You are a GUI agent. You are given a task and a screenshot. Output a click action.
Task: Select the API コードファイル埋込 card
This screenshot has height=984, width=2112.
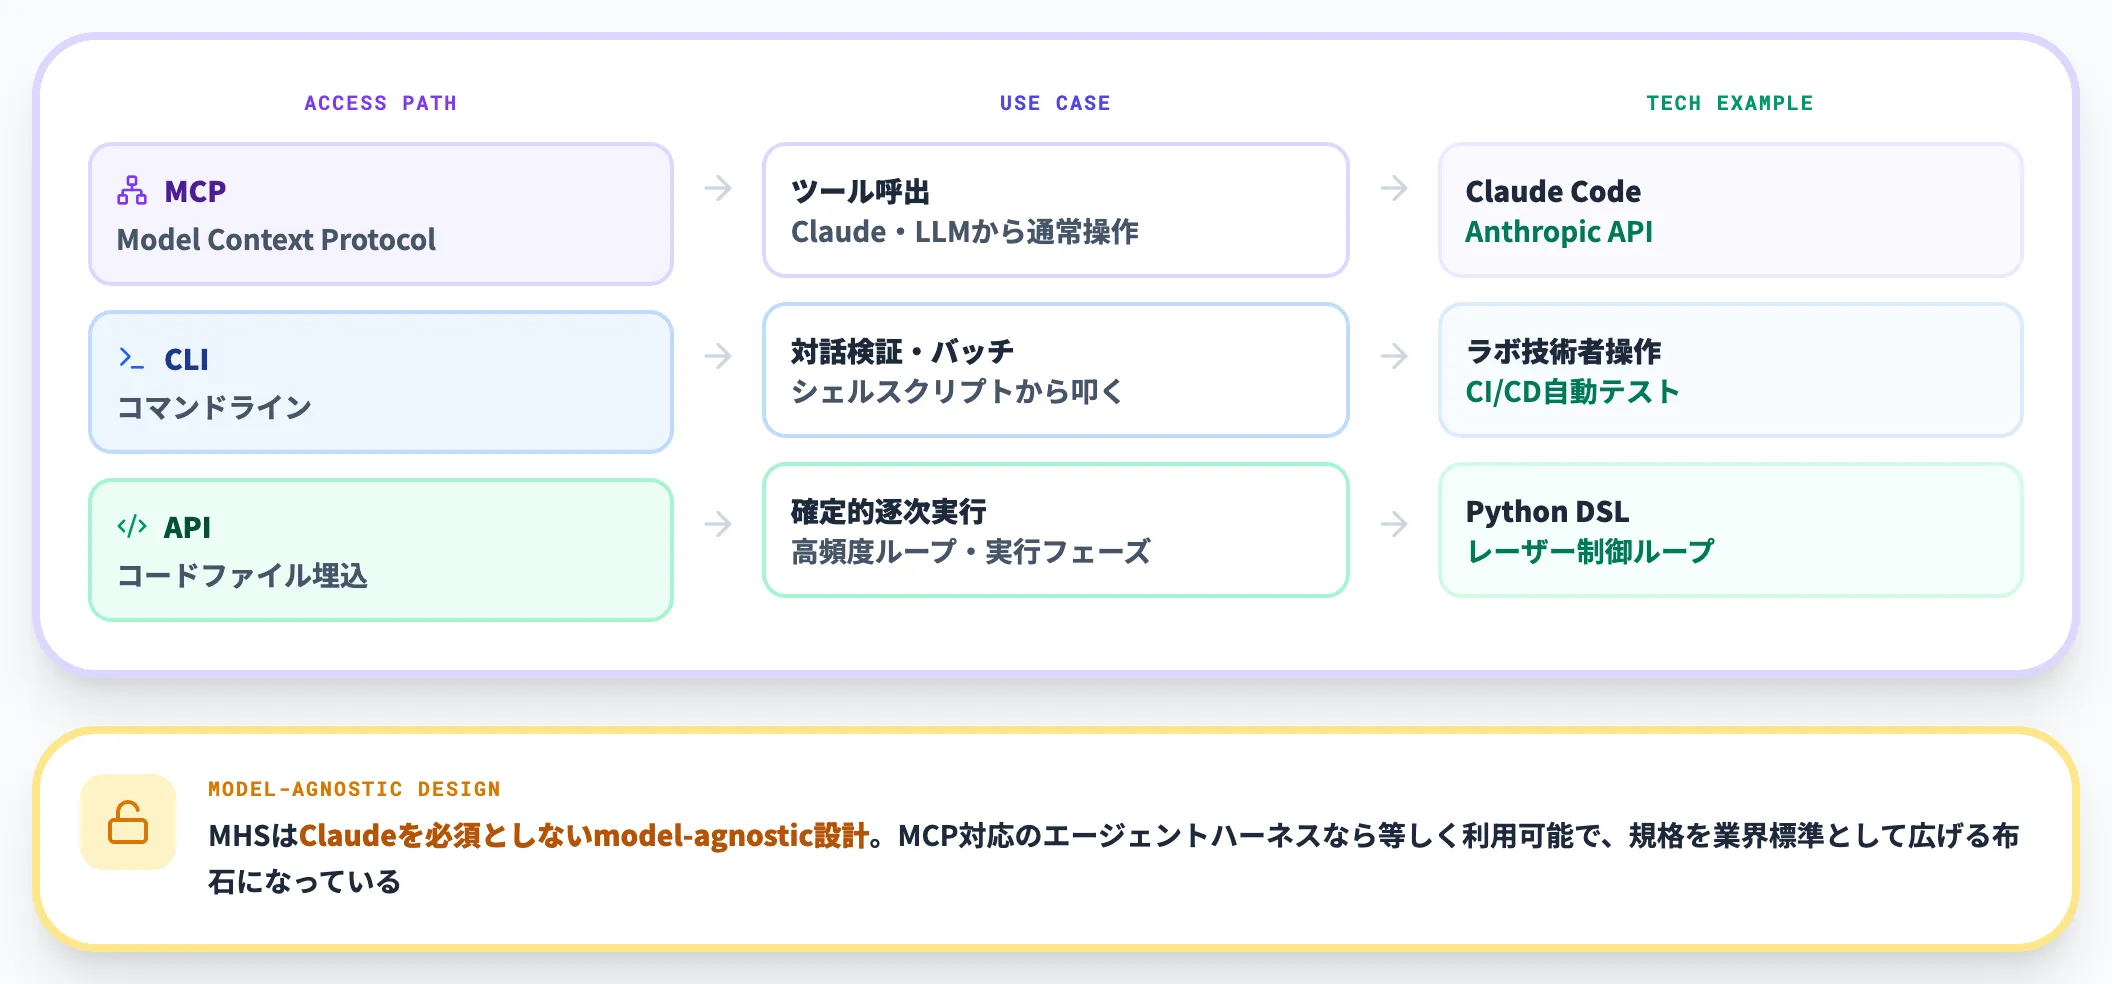pyautogui.click(x=381, y=550)
